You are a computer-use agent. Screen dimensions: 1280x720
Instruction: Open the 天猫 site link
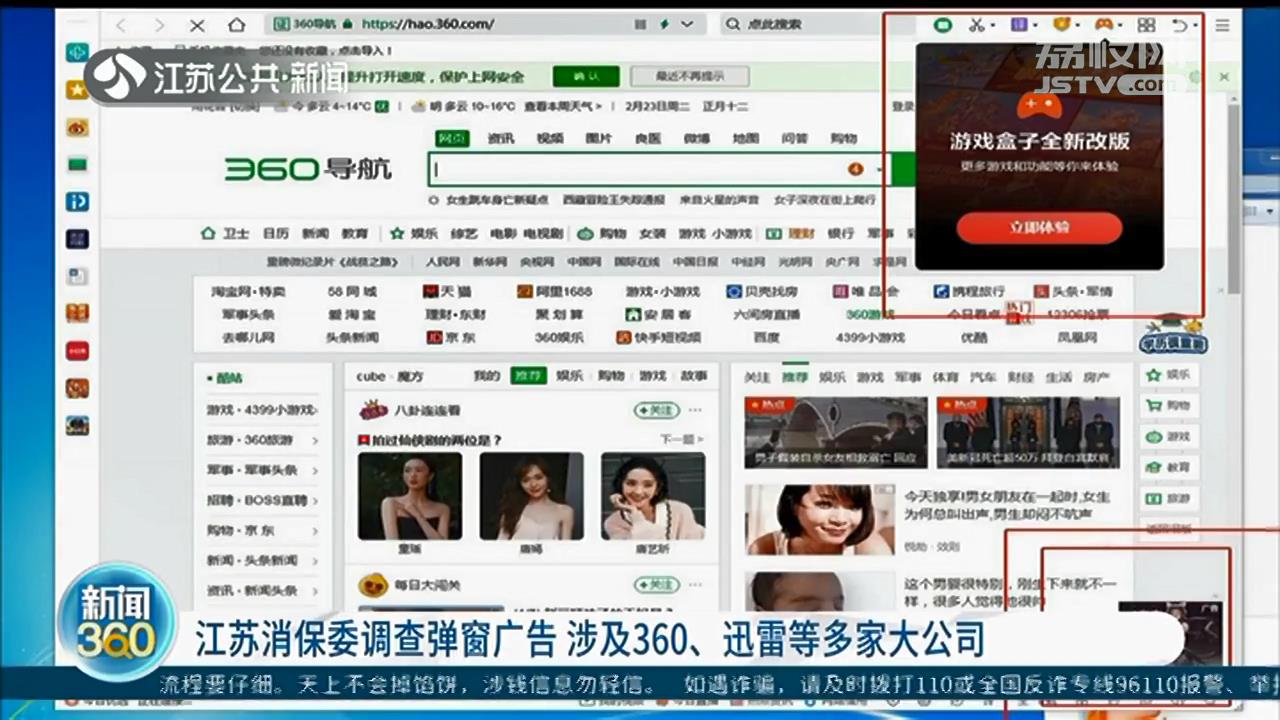(447, 291)
